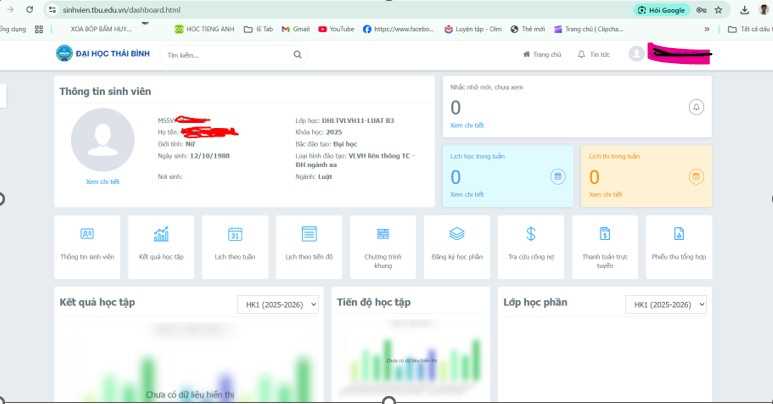Screen dimensions: 773x404
Task: Open Thông tin sinh viên tile icon
Action: pyautogui.click(x=86, y=234)
